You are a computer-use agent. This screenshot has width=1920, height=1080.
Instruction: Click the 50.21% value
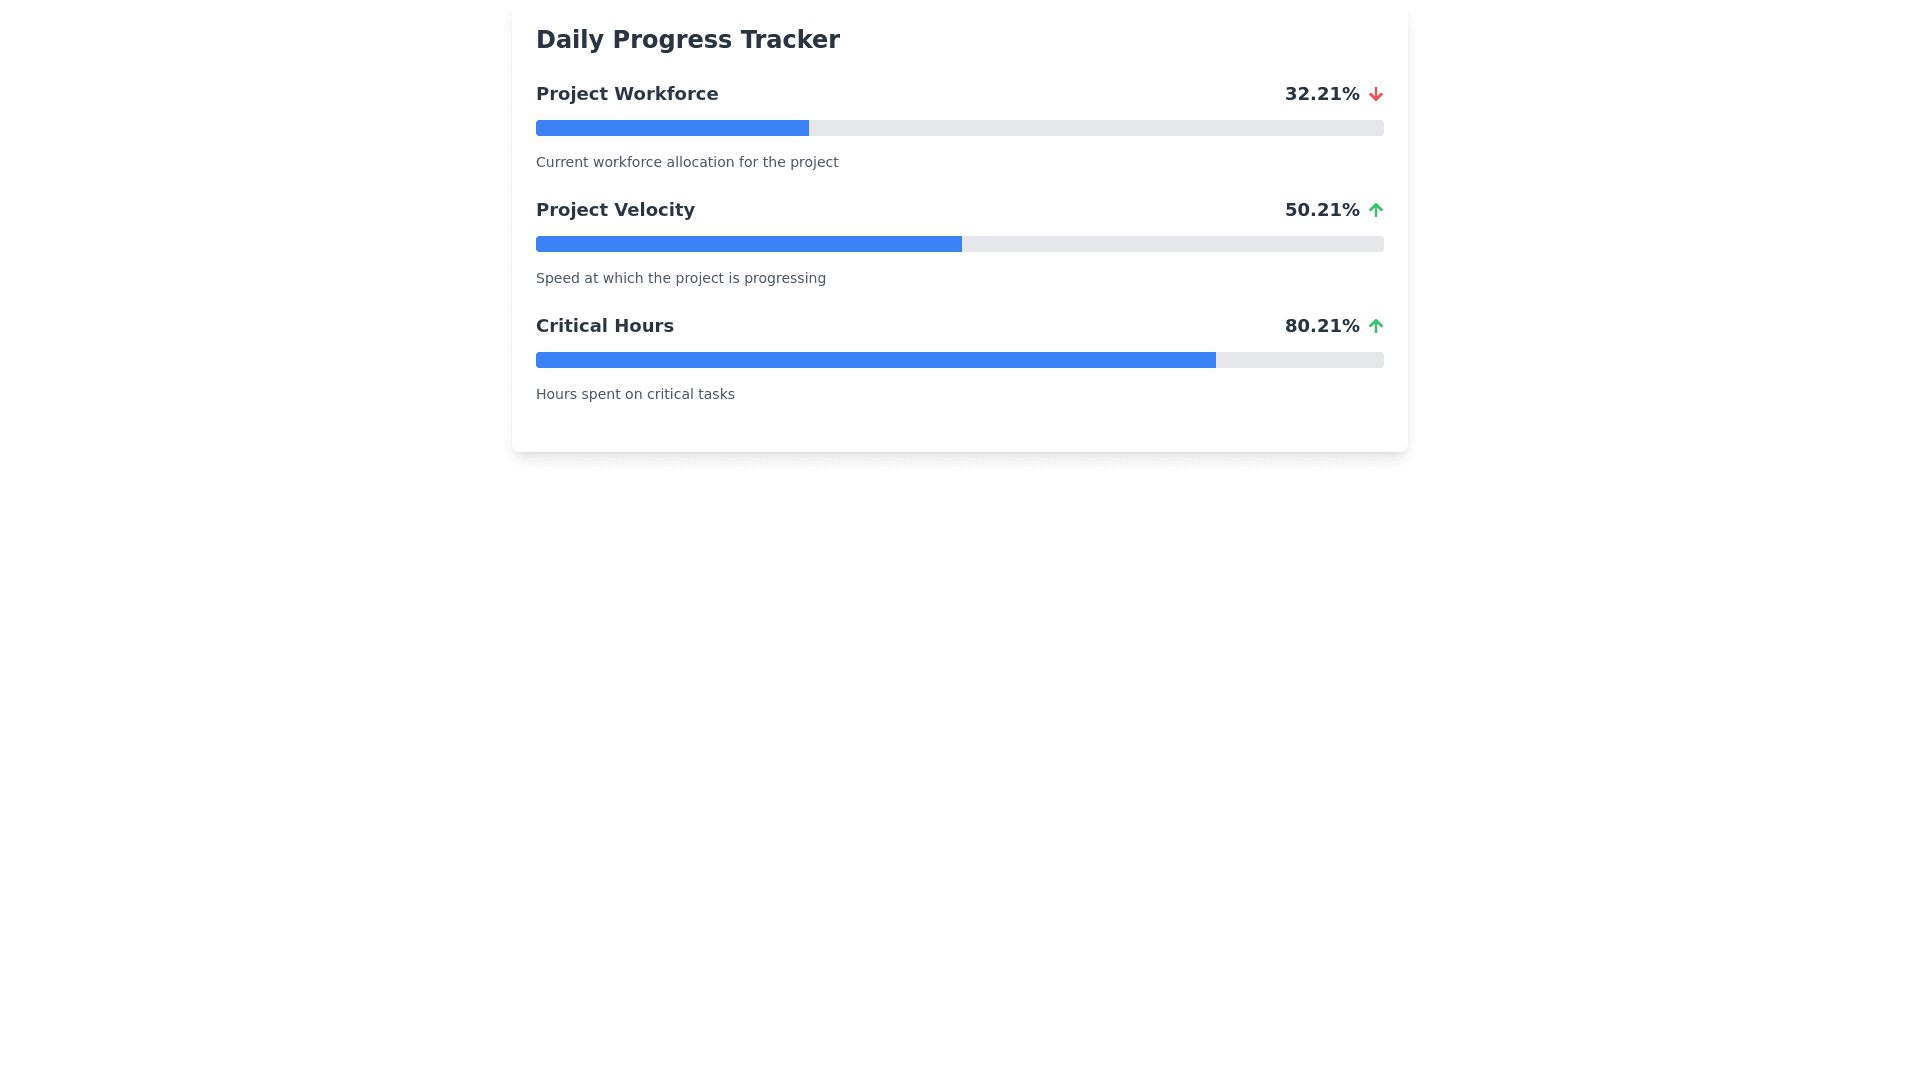[x=1321, y=210]
